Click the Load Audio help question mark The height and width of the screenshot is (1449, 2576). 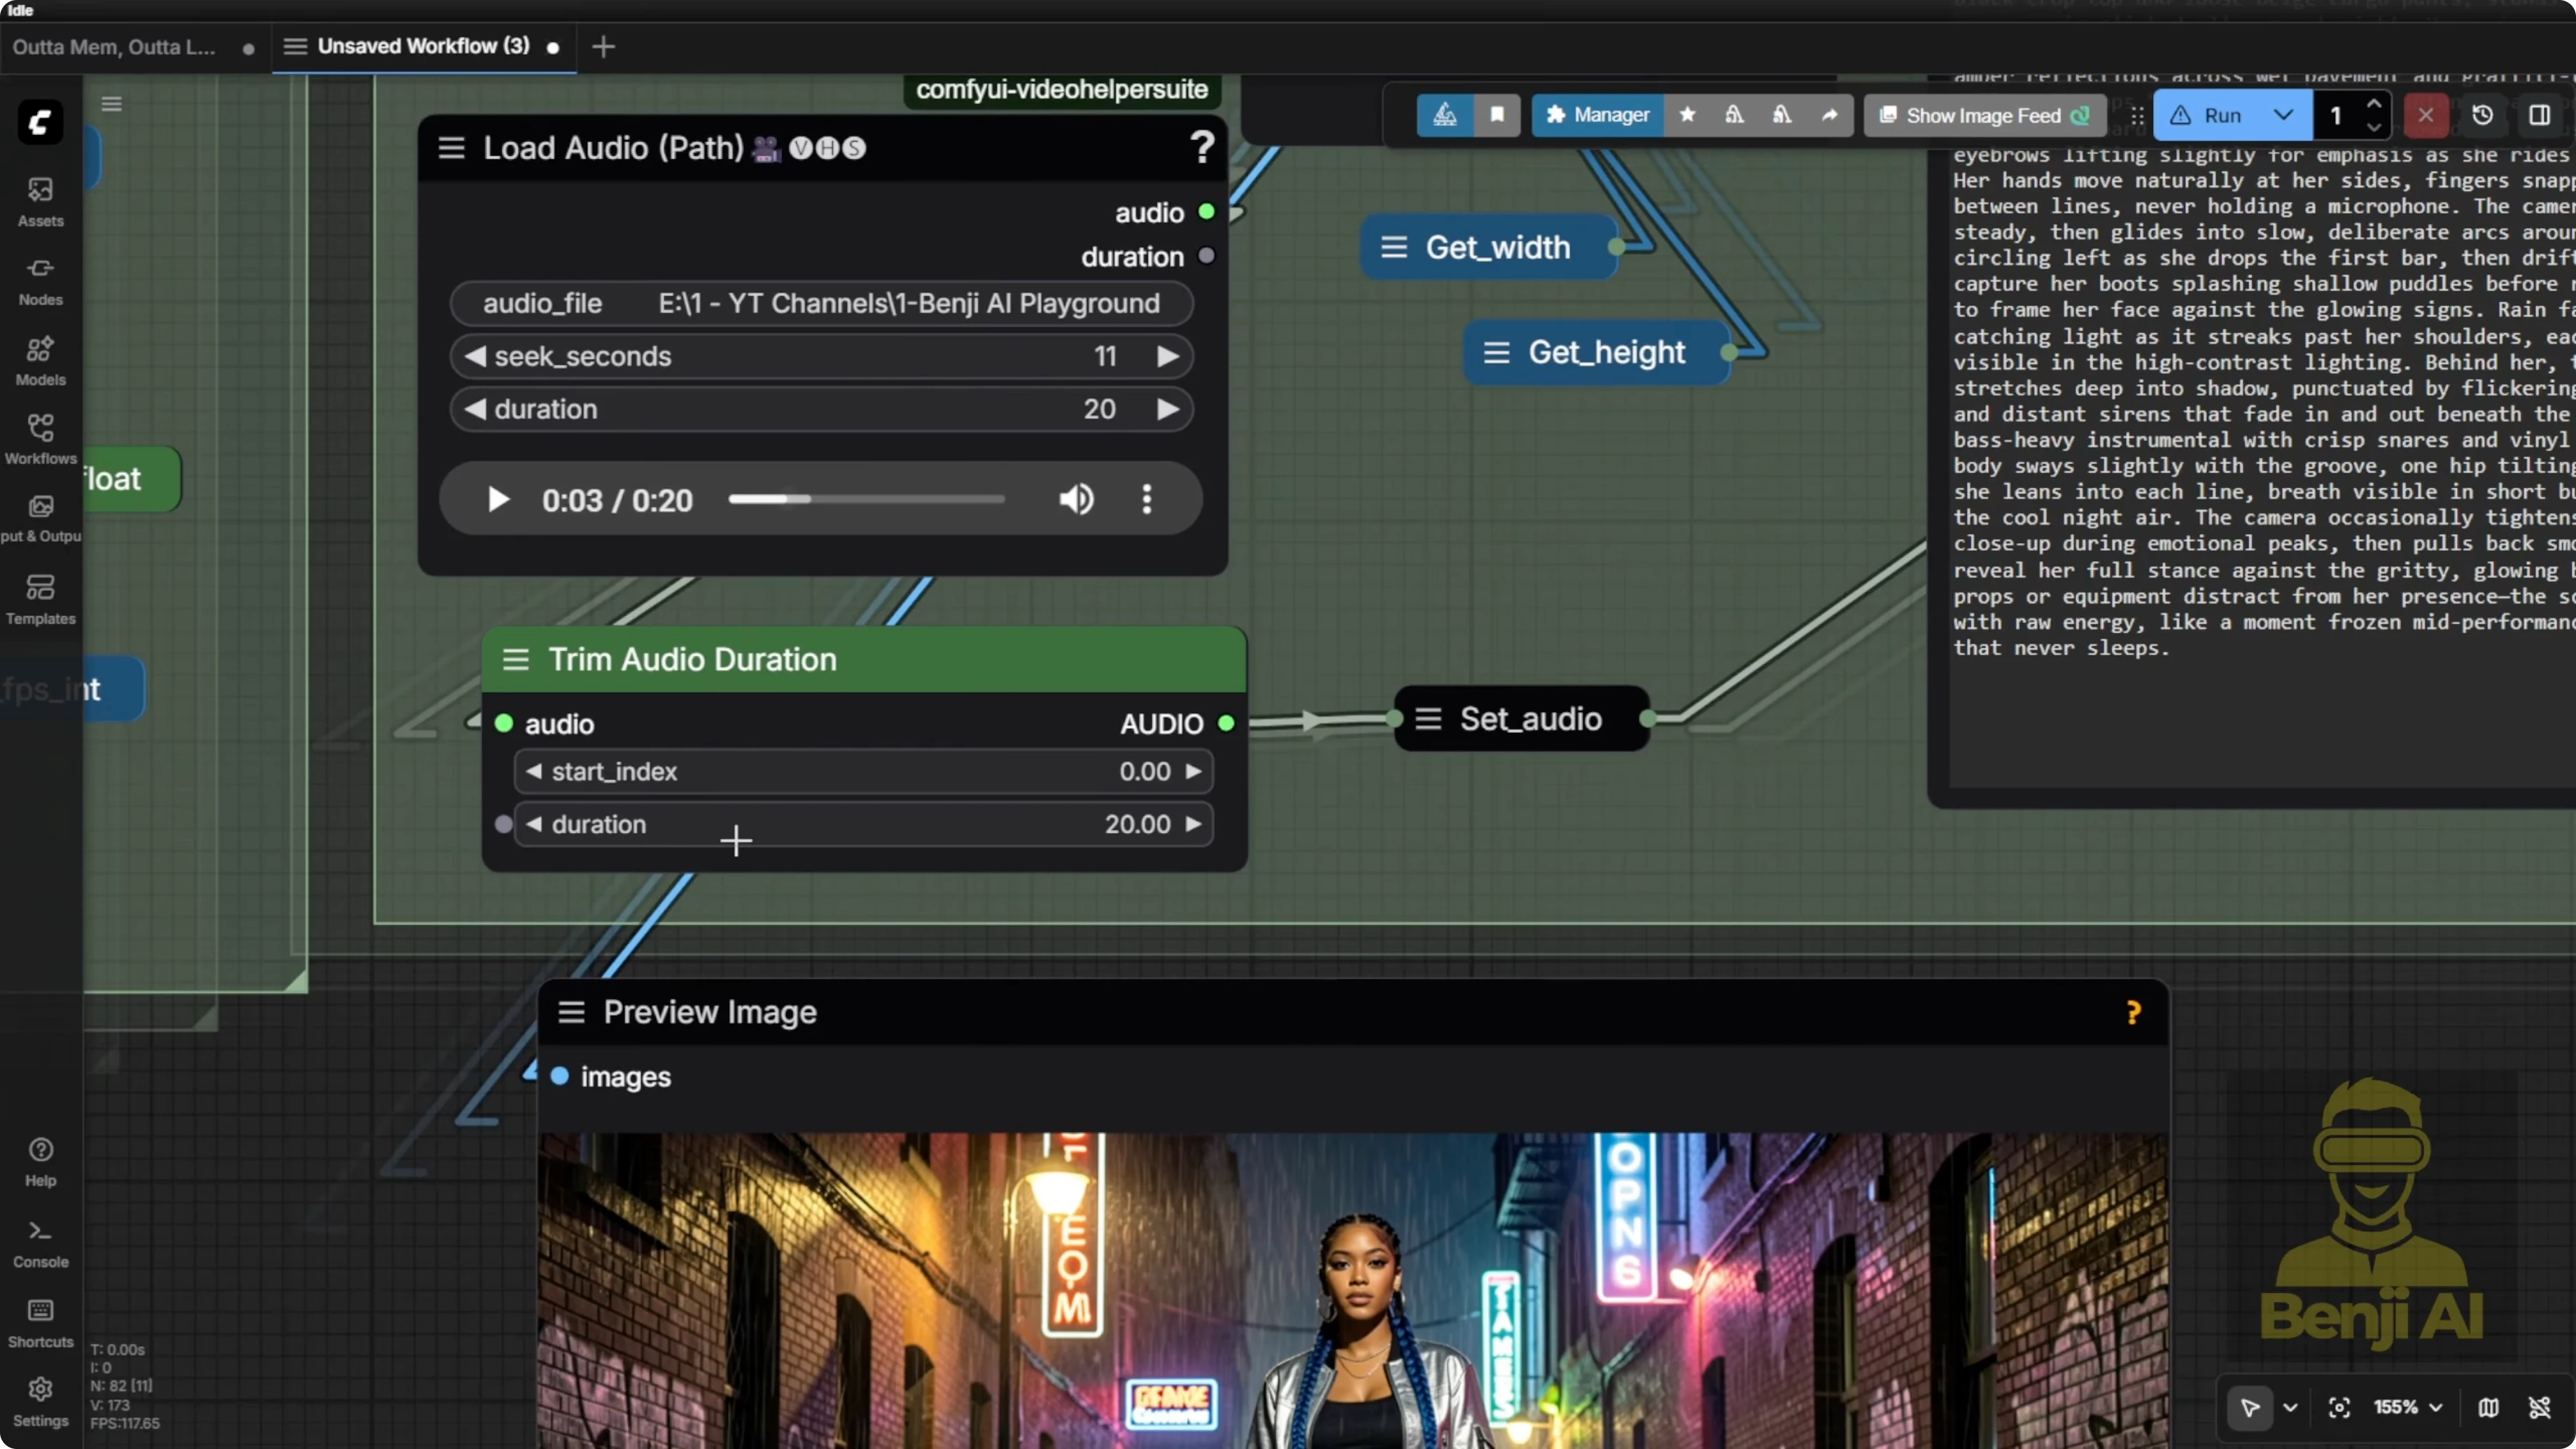click(1202, 148)
